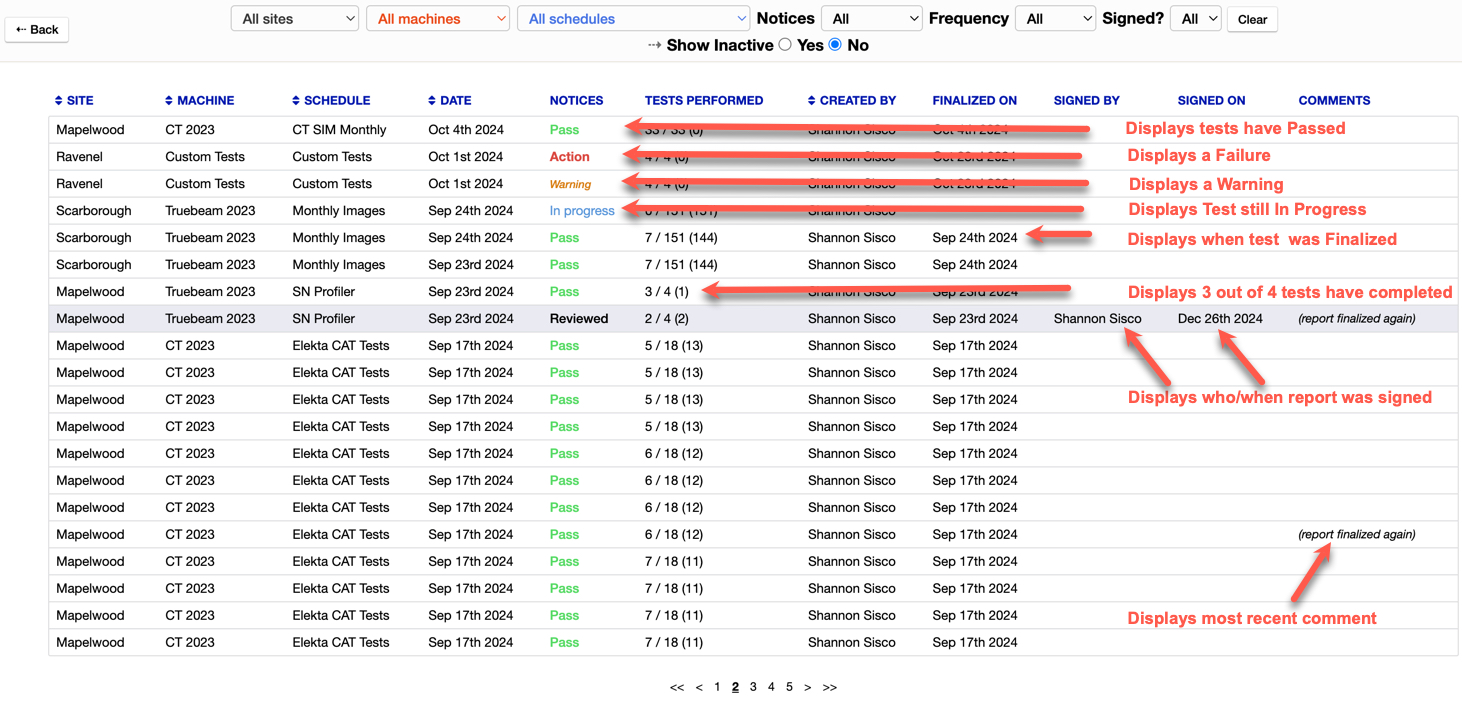The height and width of the screenshot is (701, 1462).
Task: Select Yes for Show Inactive
Action: click(785, 45)
